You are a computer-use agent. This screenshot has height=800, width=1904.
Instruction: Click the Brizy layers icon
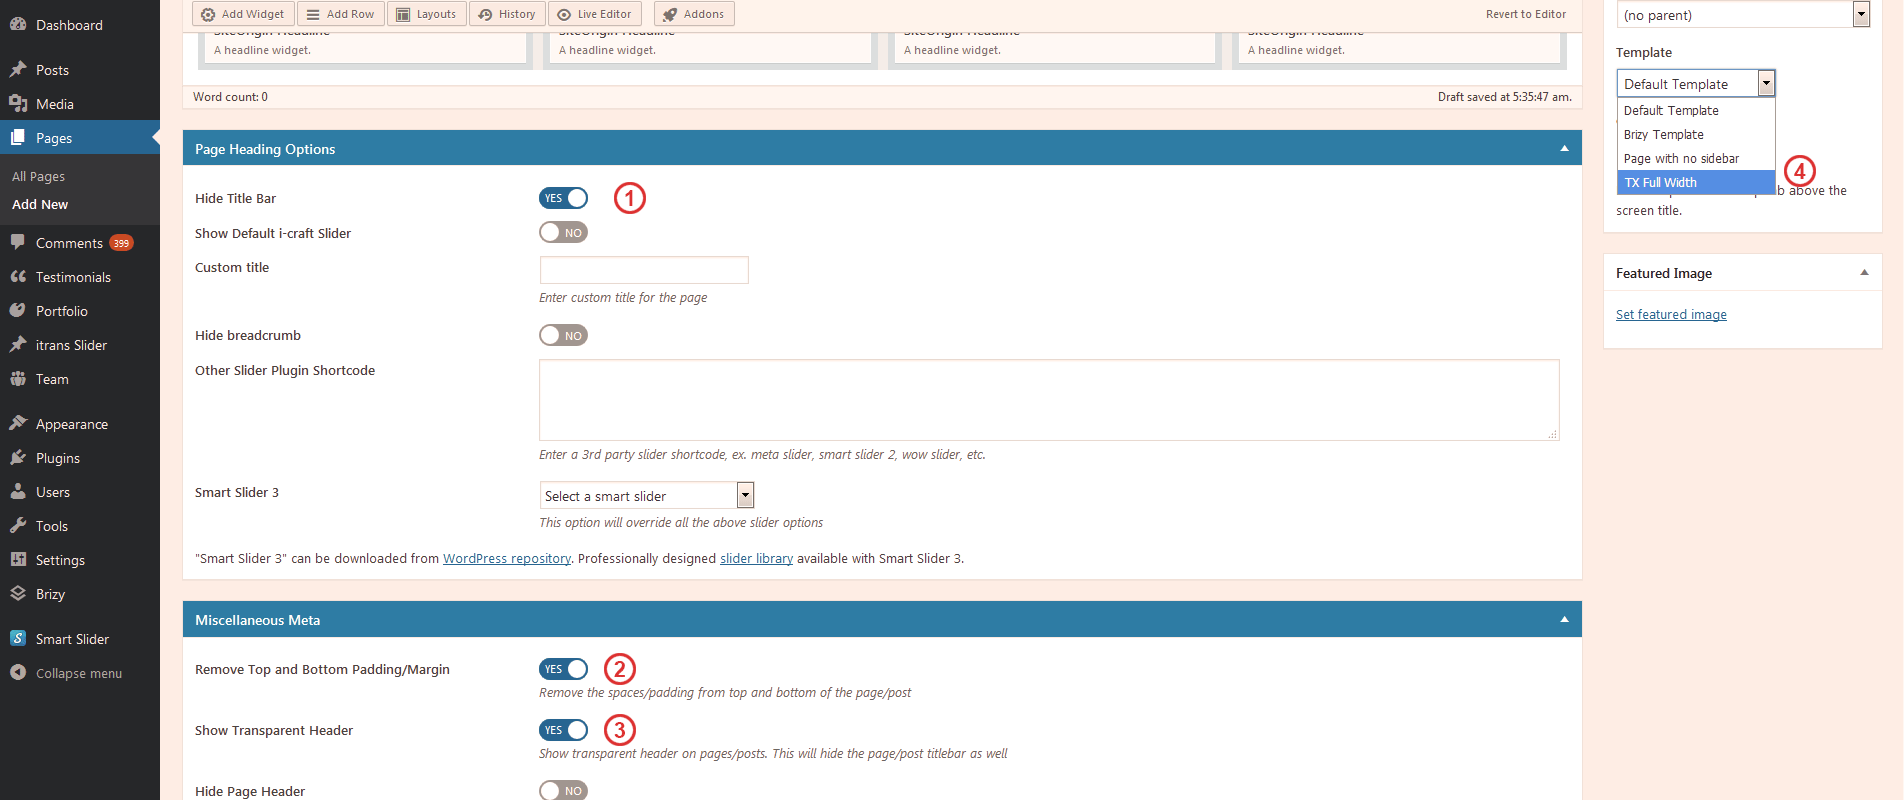click(18, 594)
